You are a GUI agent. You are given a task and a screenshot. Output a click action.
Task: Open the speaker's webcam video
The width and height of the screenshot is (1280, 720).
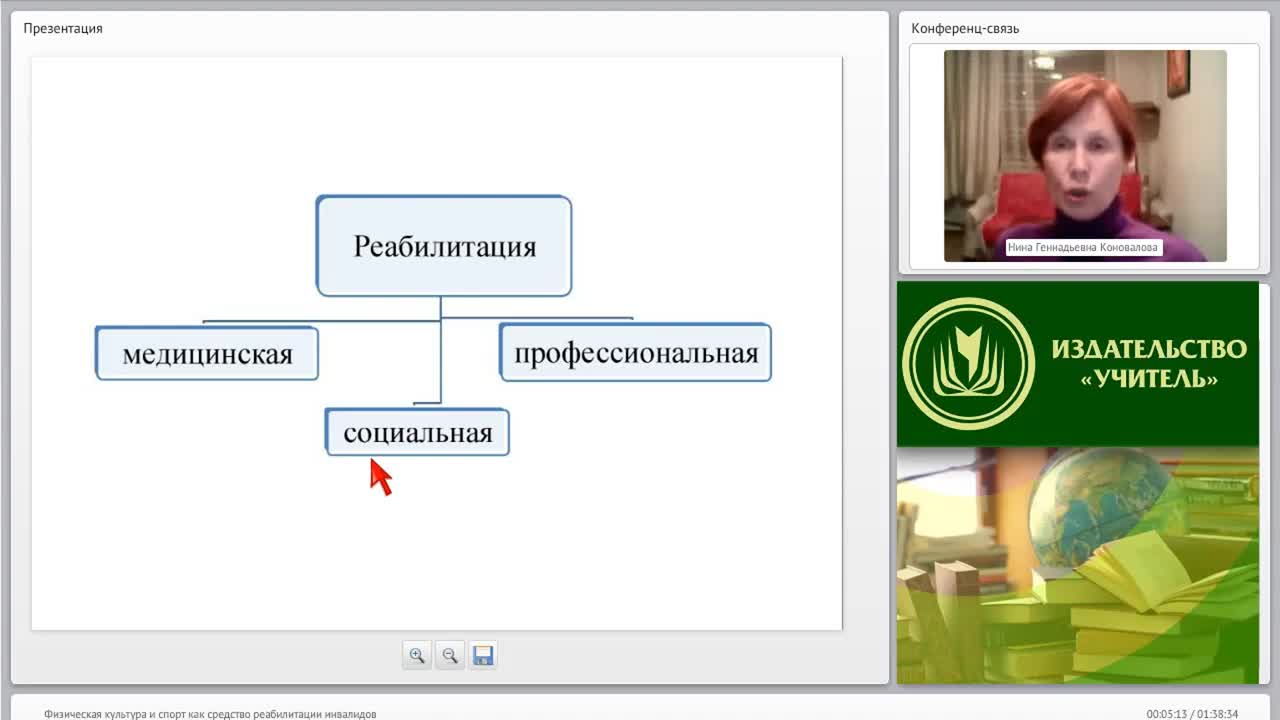[1085, 156]
